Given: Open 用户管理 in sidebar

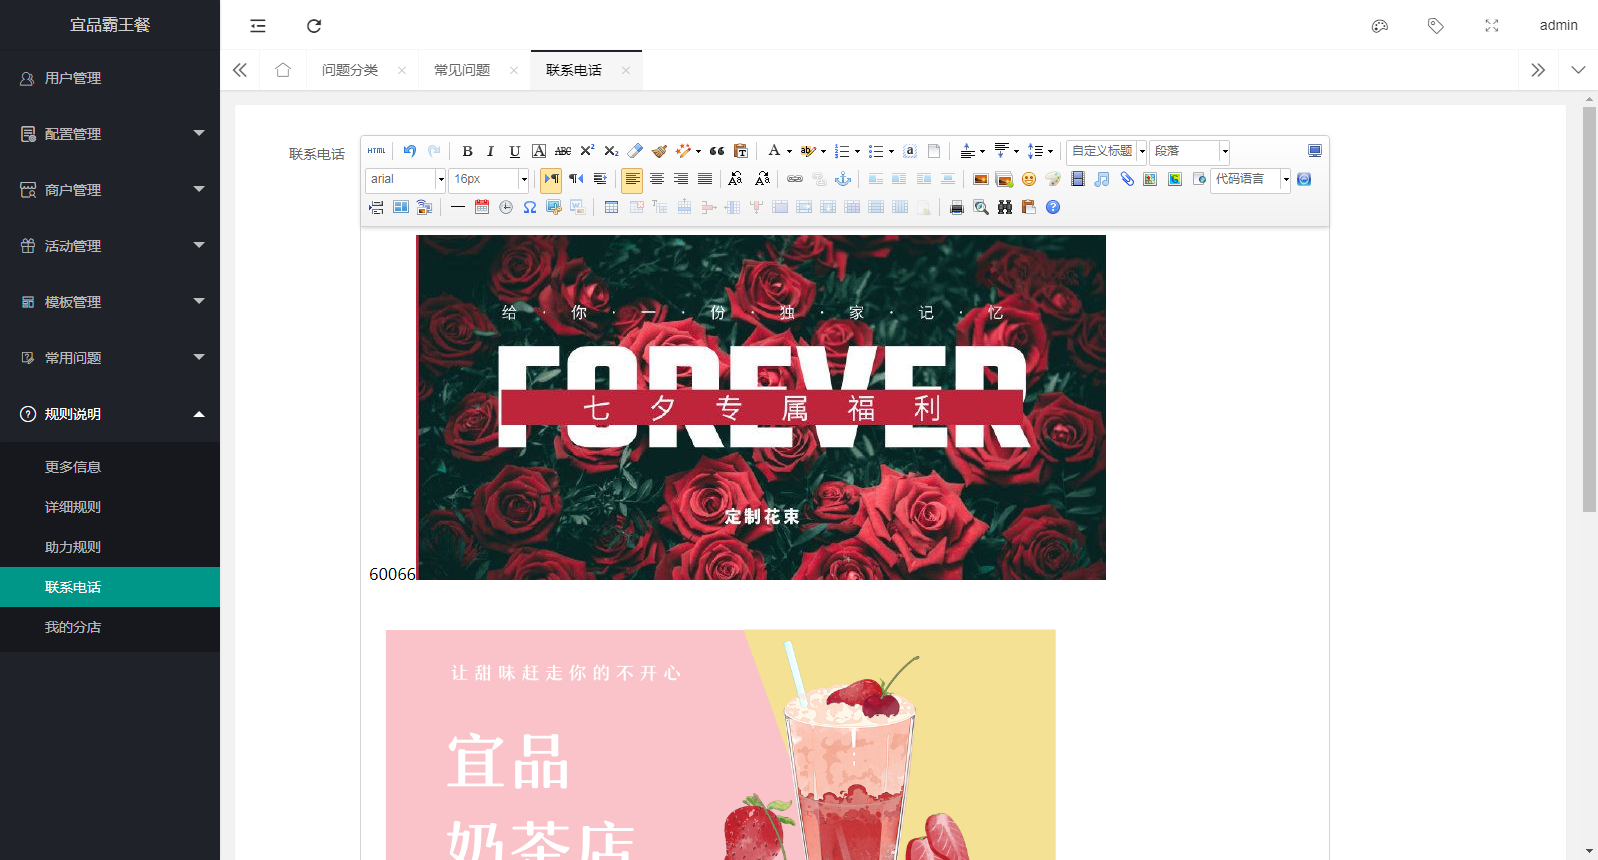Looking at the screenshot, I should tap(110, 78).
